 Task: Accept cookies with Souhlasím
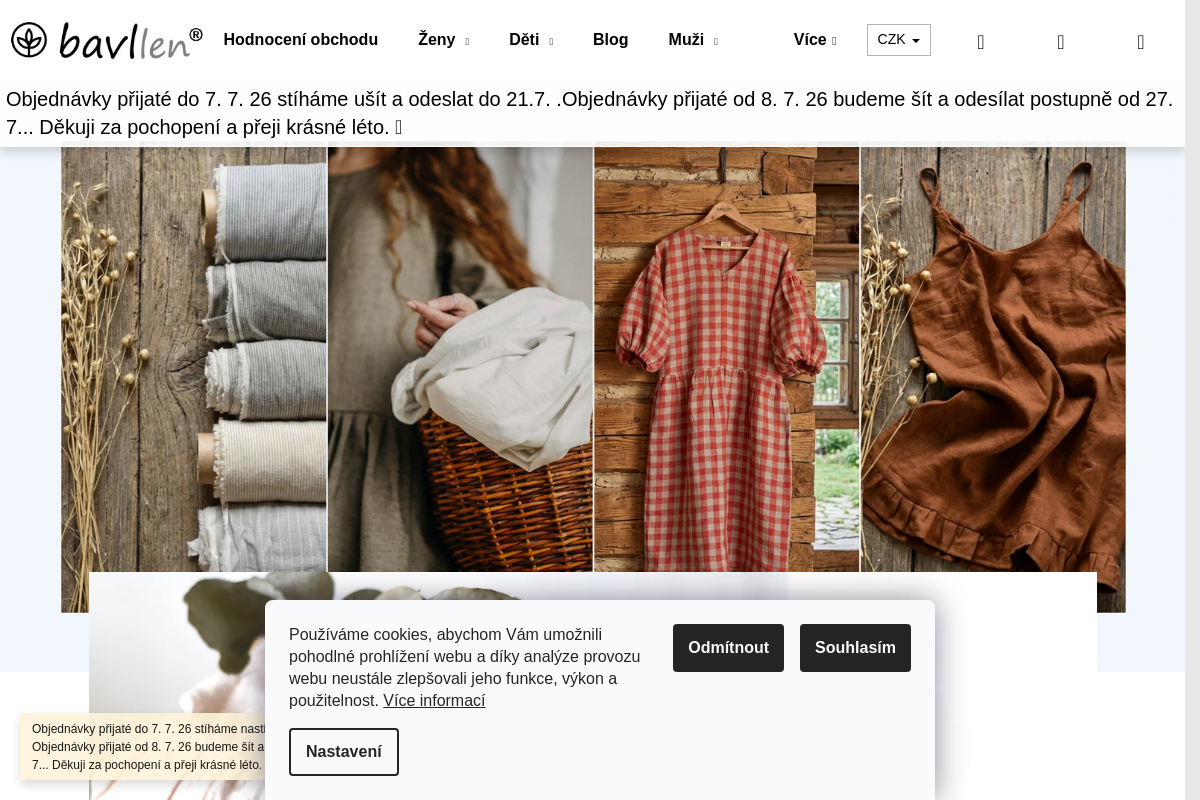pos(855,648)
